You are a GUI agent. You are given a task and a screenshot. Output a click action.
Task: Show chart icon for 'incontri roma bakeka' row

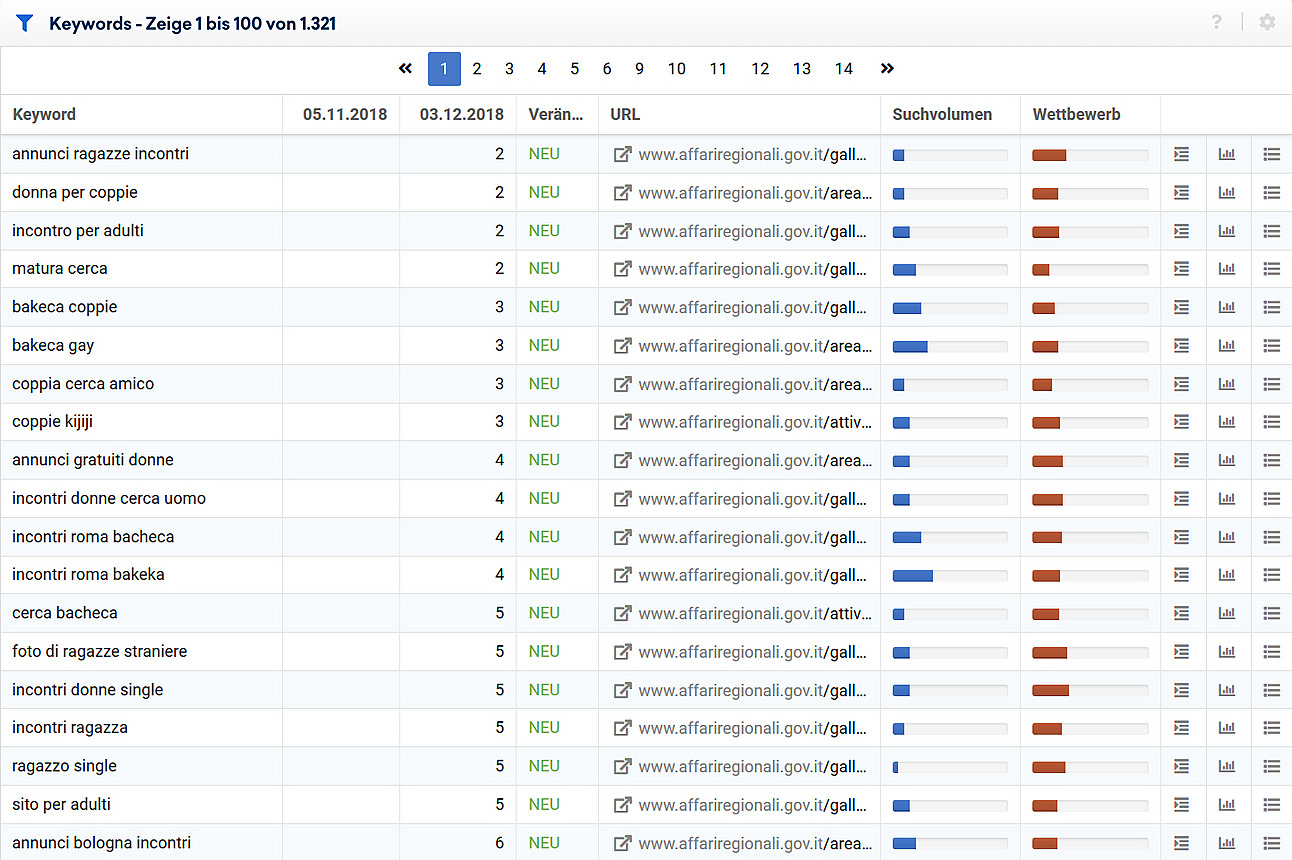[1226, 575]
